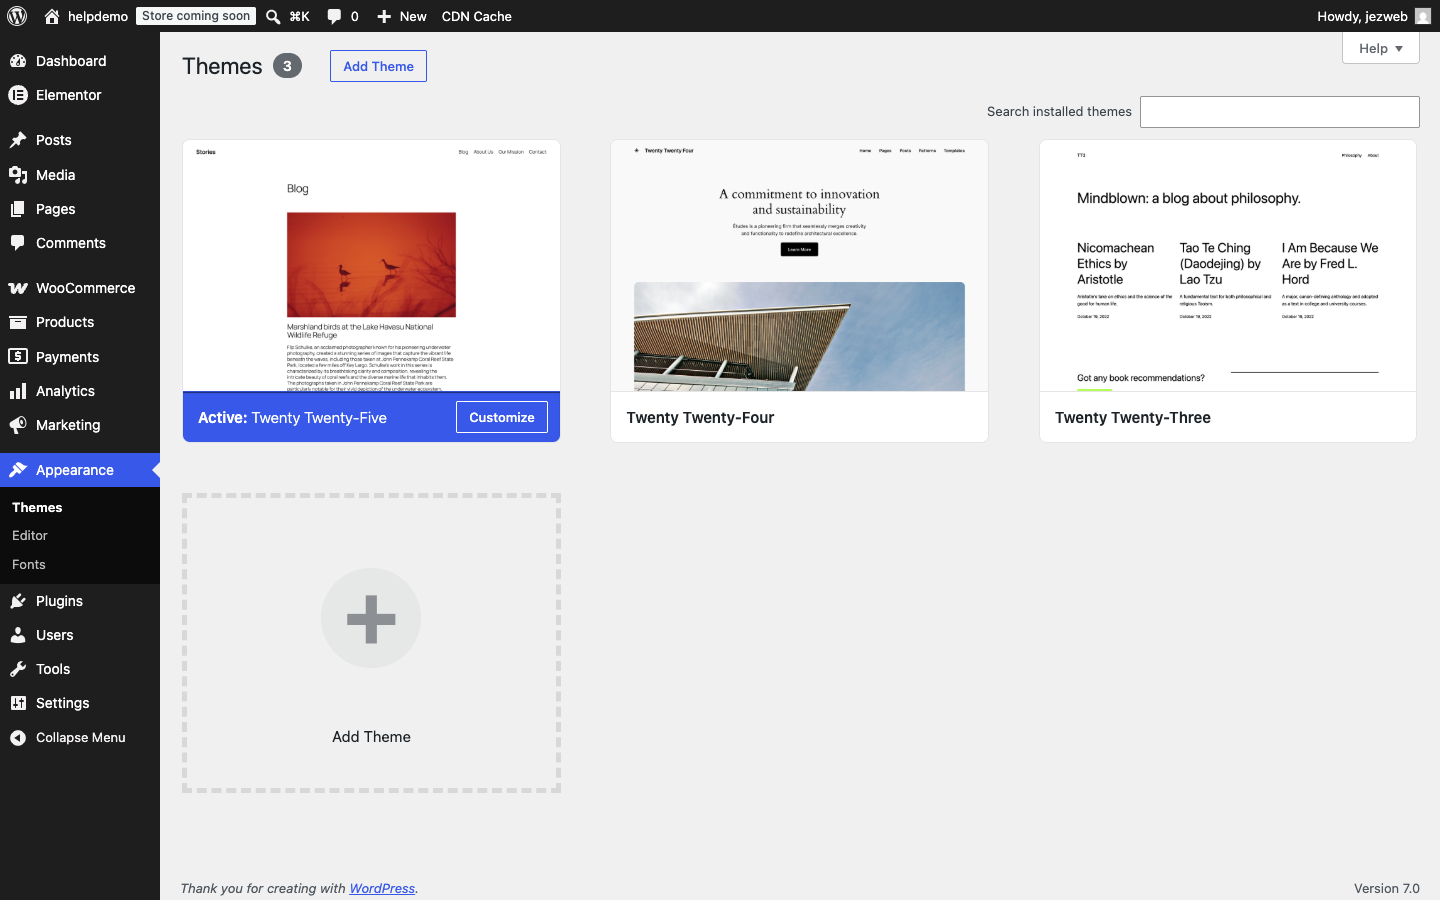1440x900 pixels.
Task: Open the Analytics menu label
Action: (66, 391)
